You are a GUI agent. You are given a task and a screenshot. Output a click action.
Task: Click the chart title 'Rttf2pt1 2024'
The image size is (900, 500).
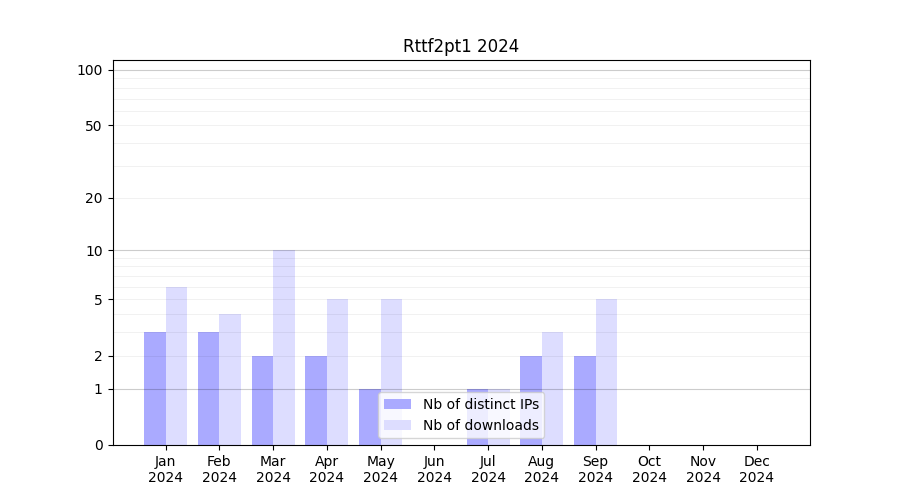(461, 46)
